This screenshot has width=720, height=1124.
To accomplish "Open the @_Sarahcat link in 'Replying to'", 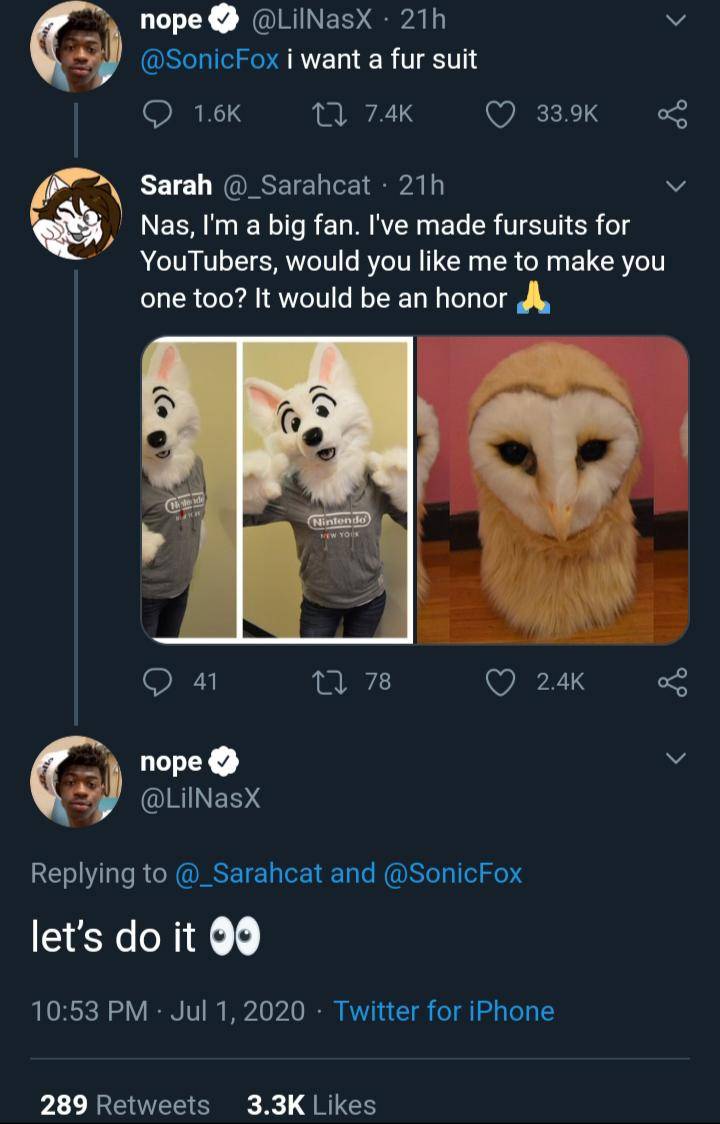I will (249, 873).
